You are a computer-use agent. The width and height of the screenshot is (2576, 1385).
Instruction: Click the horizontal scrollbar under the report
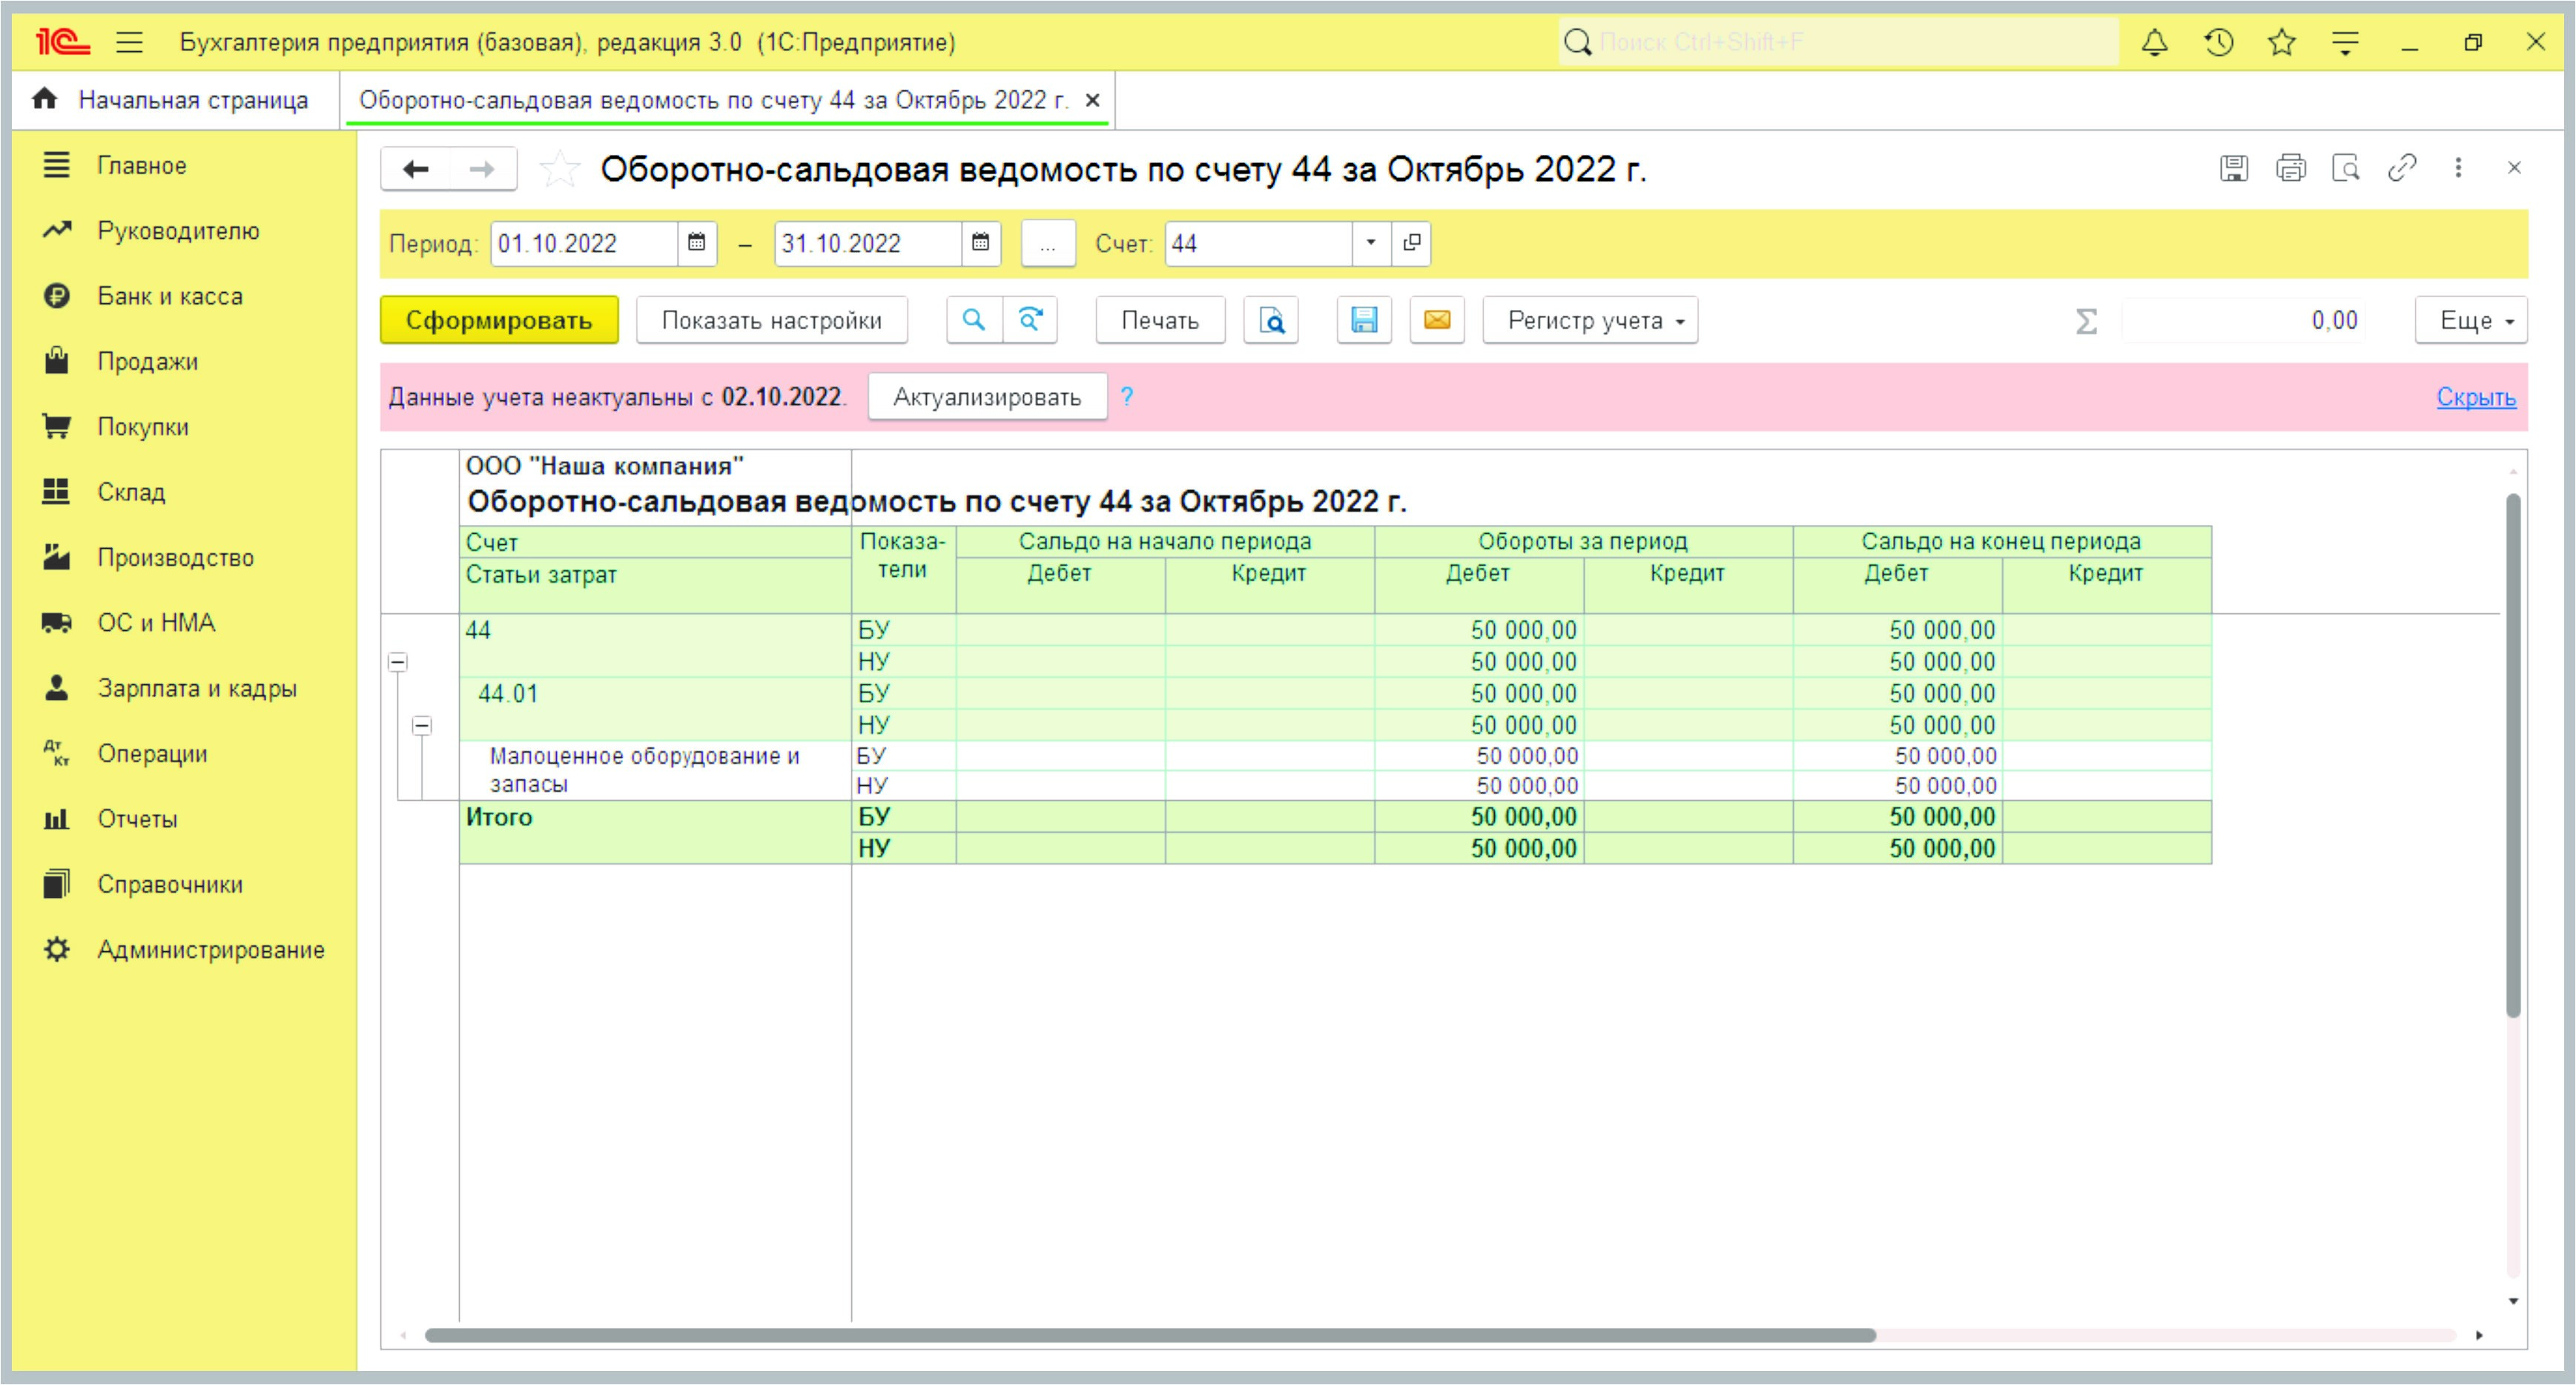pyautogui.click(x=1150, y=1335)
